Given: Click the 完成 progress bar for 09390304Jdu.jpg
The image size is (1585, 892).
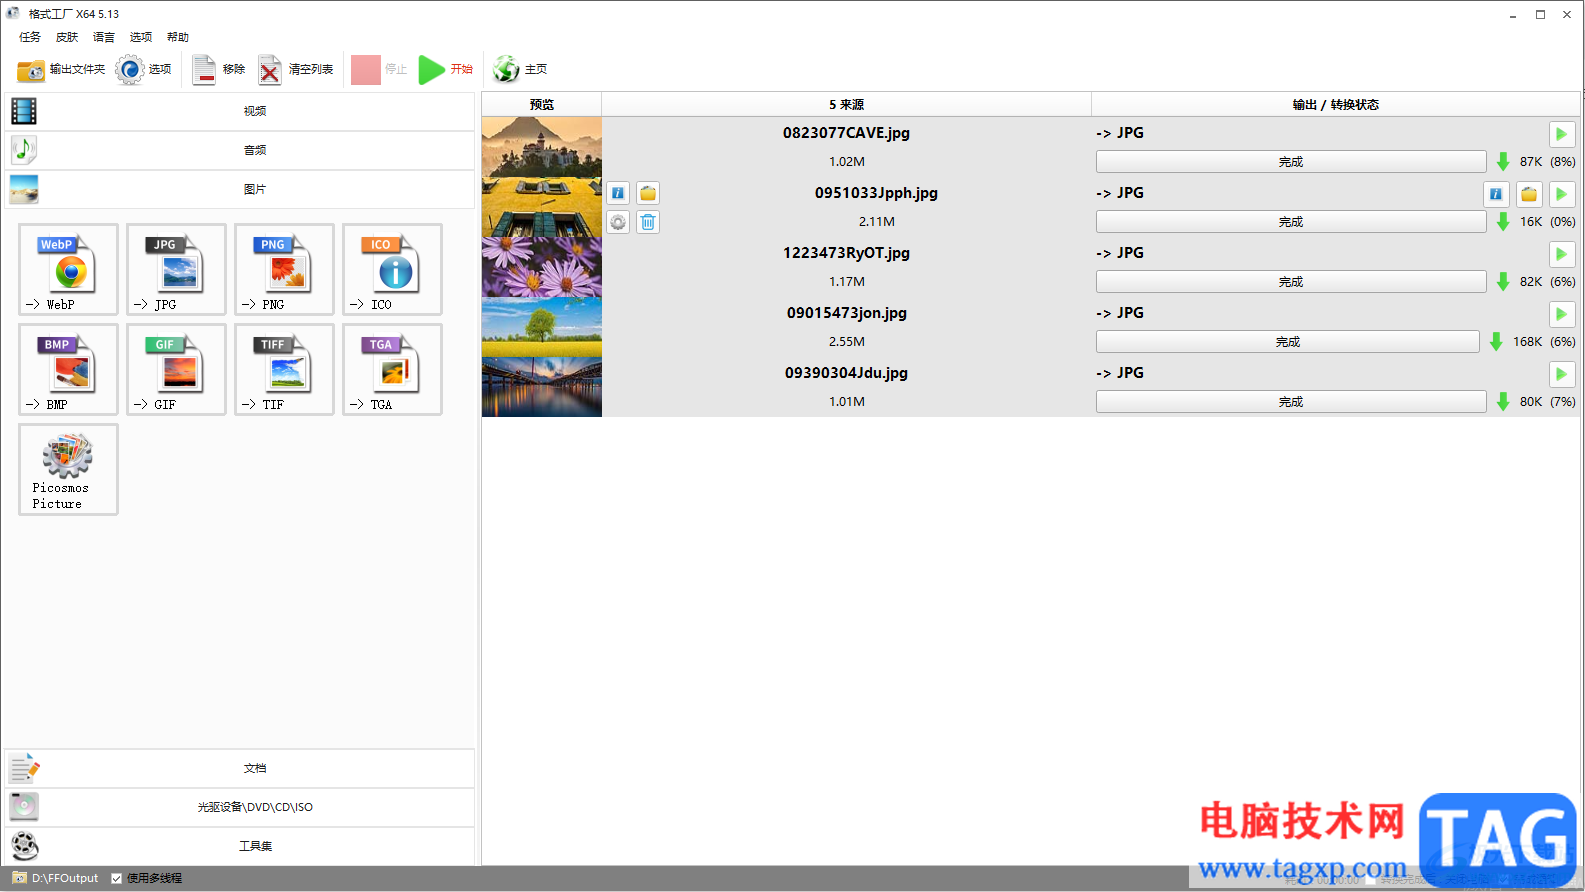Looking at the screenshot, I should tap(1291, 402).
